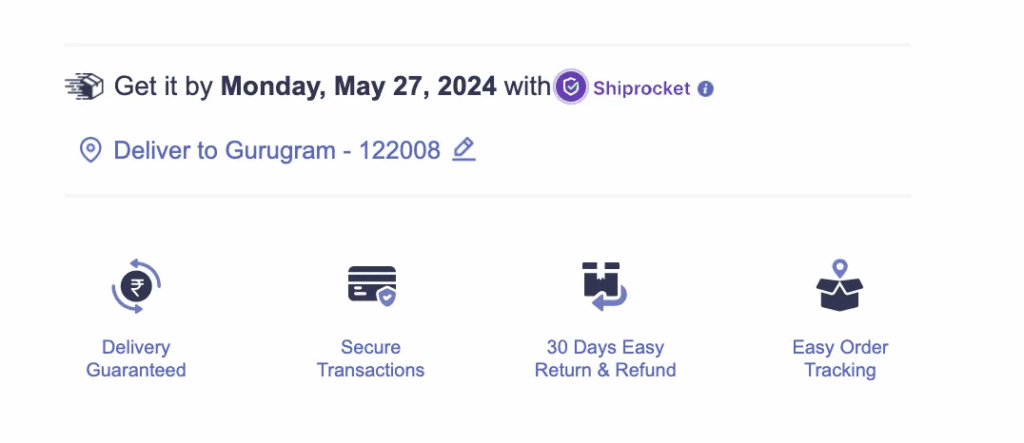Image resolution: width=1024 pixels, height=443 pixels.
Task: Click the 30 Days Return box icon
Action: pos(605,285)
